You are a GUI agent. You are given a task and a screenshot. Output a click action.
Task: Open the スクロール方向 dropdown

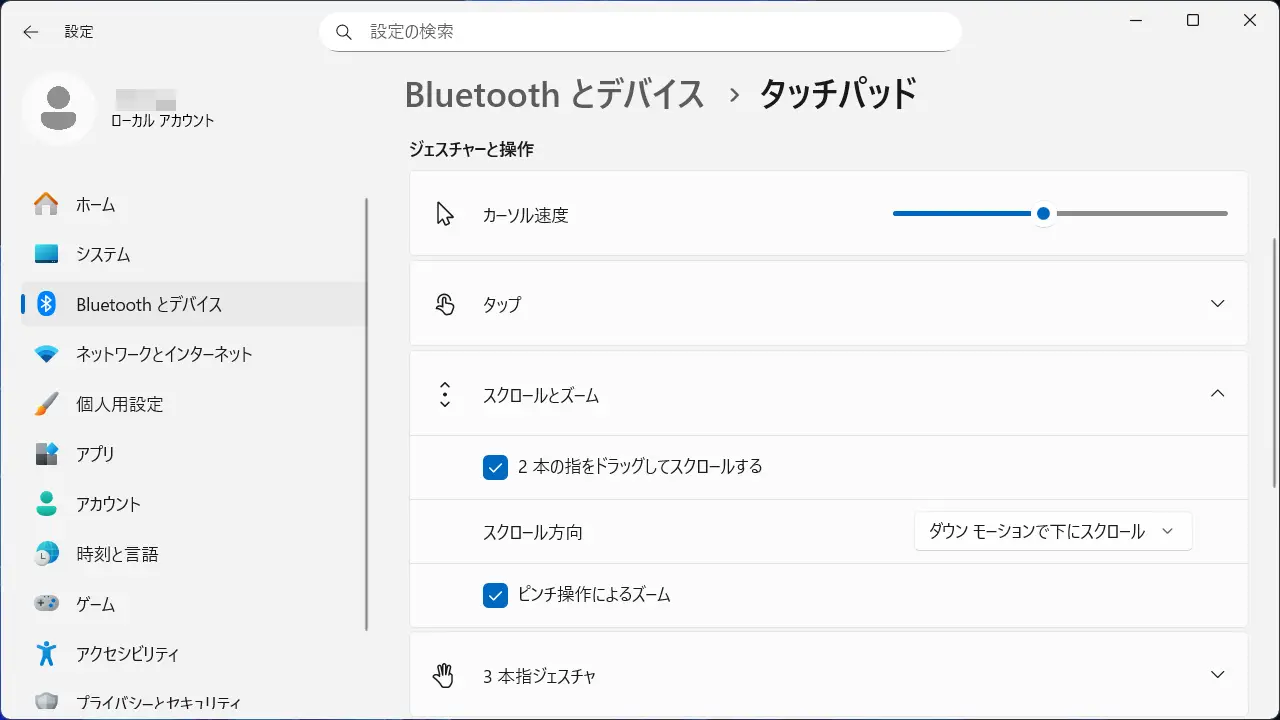(1052, 532)
